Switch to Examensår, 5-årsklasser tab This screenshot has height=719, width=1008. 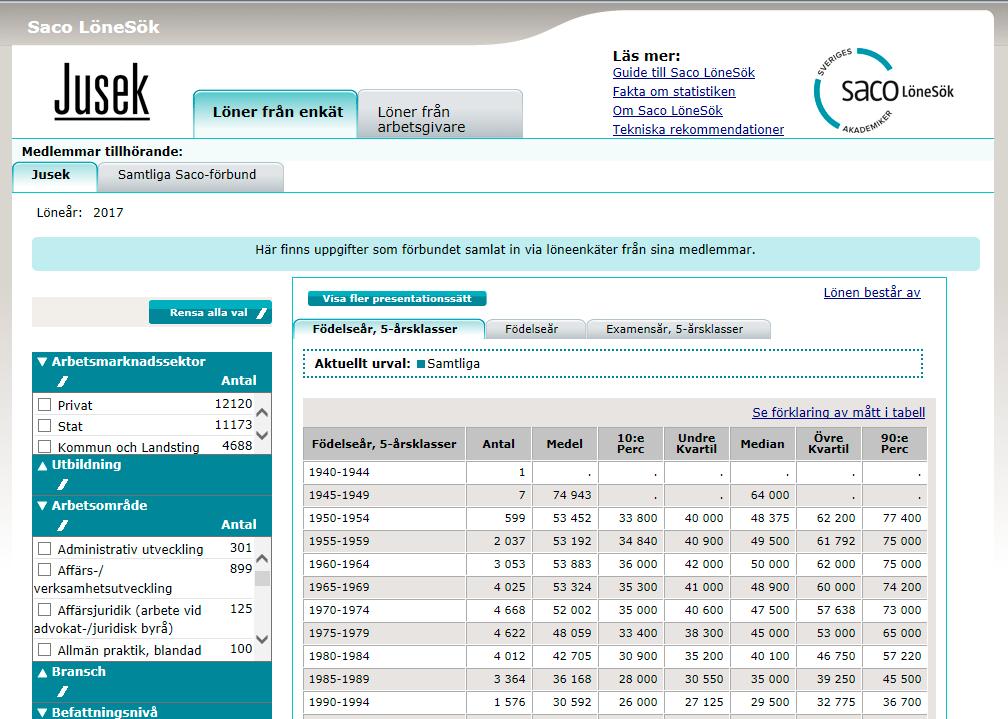pos(678,329)
